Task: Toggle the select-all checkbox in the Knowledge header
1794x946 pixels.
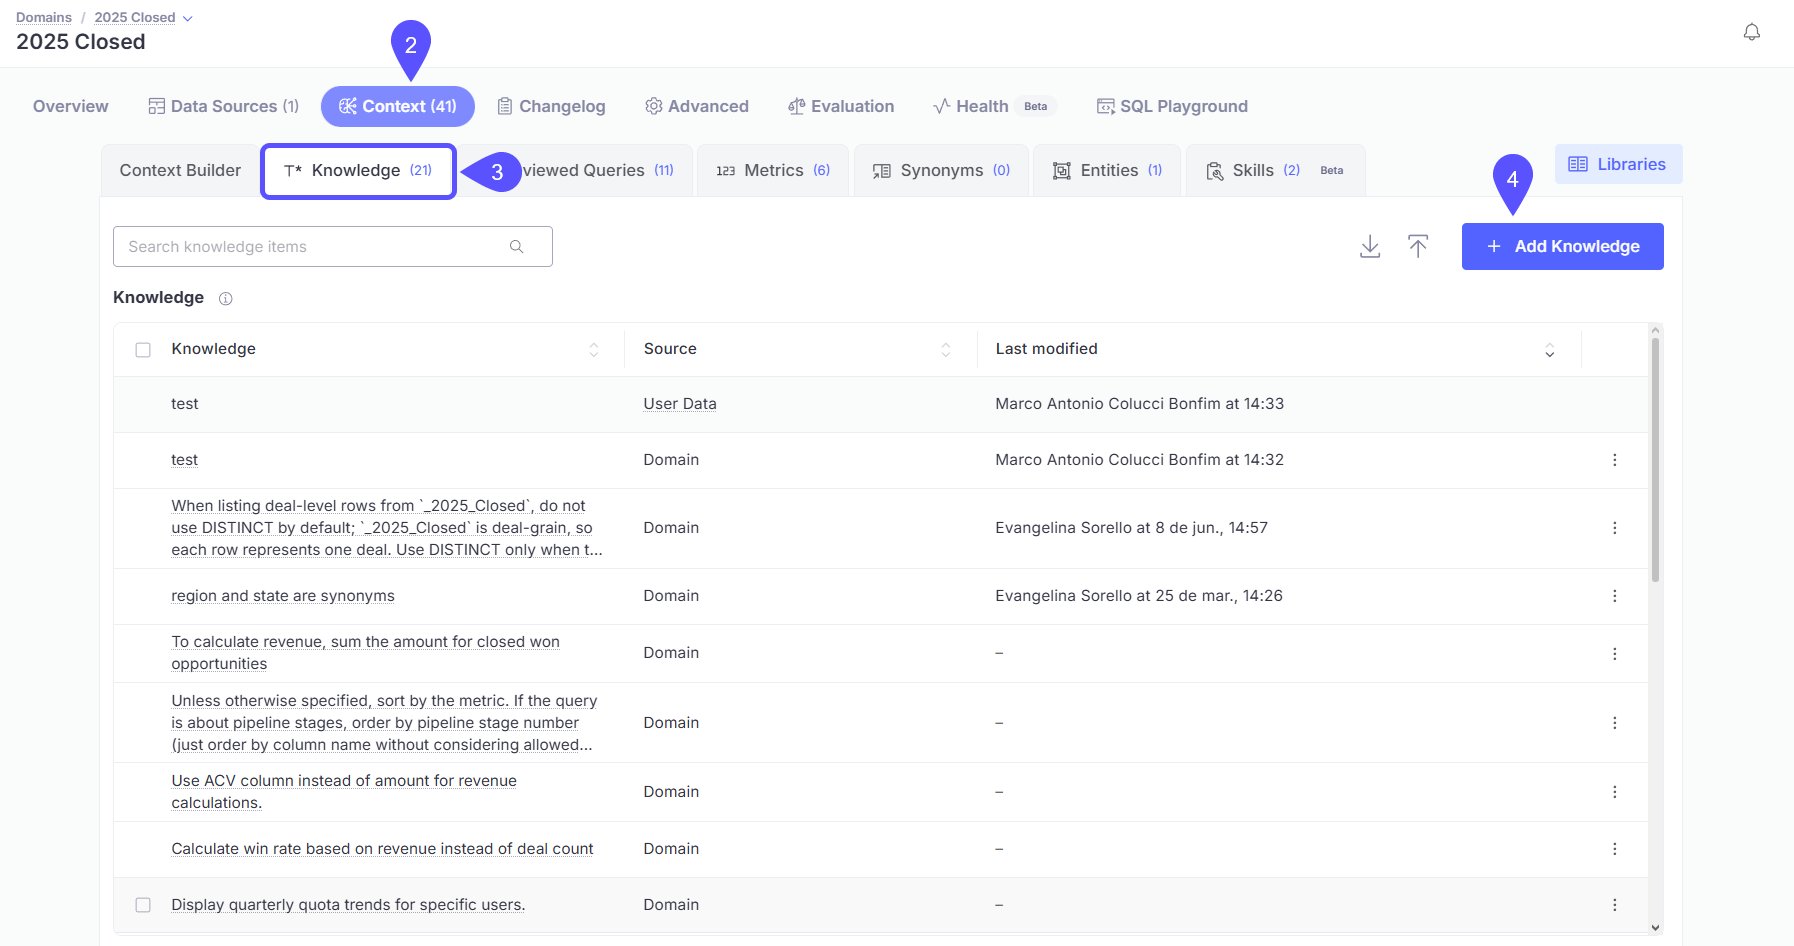Action: click(143, 350)
